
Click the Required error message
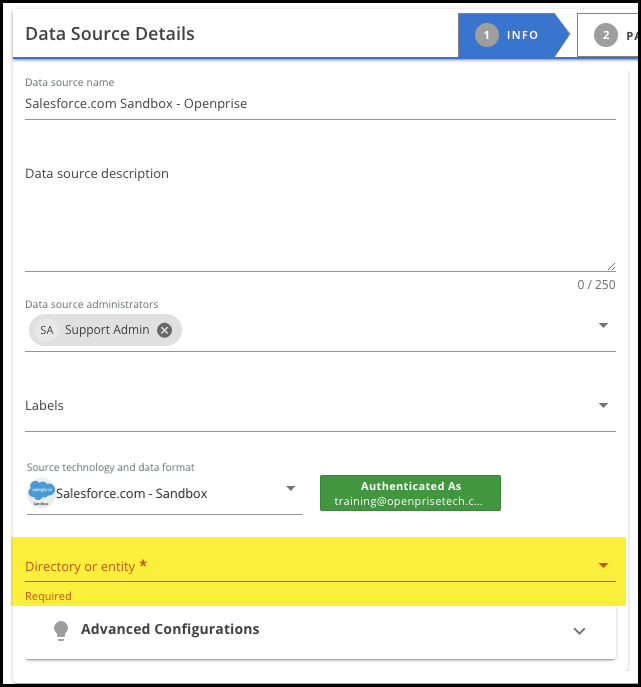click(x=48, y=596)
